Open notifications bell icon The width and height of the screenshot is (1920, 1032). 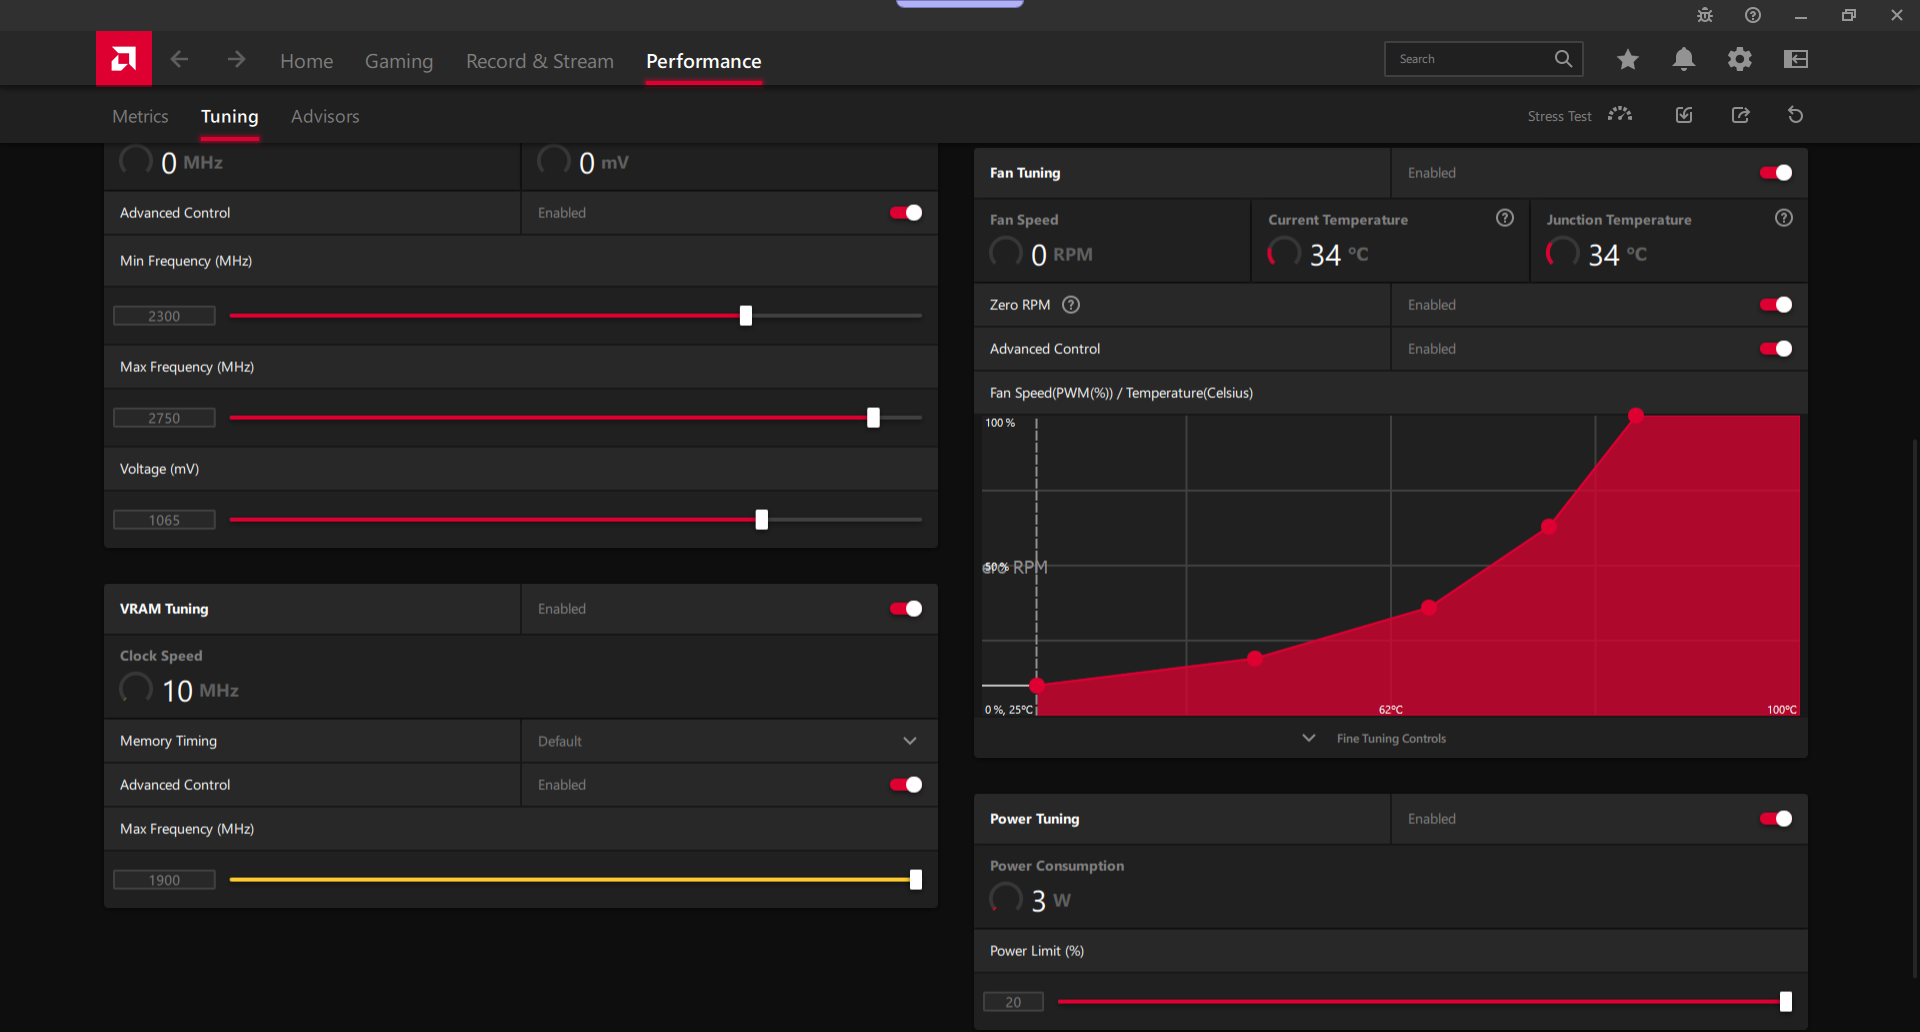pyautogui.click(x=1684, y=60)
